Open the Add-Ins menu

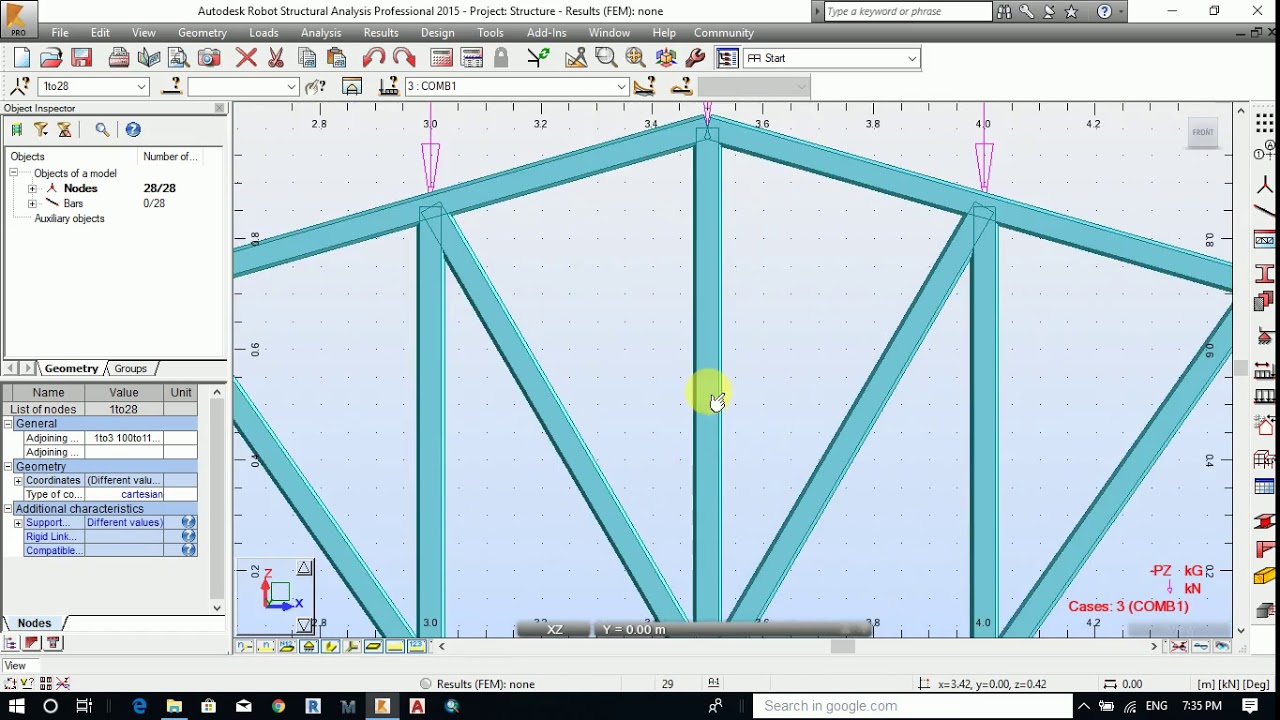point(546,32)
